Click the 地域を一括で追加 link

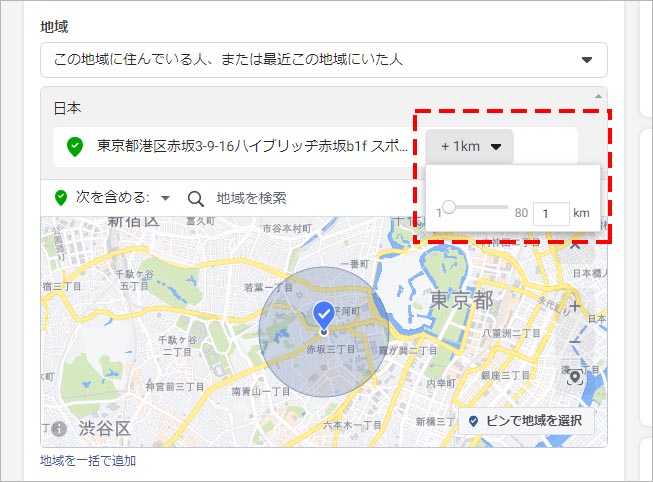coord(88,461)
